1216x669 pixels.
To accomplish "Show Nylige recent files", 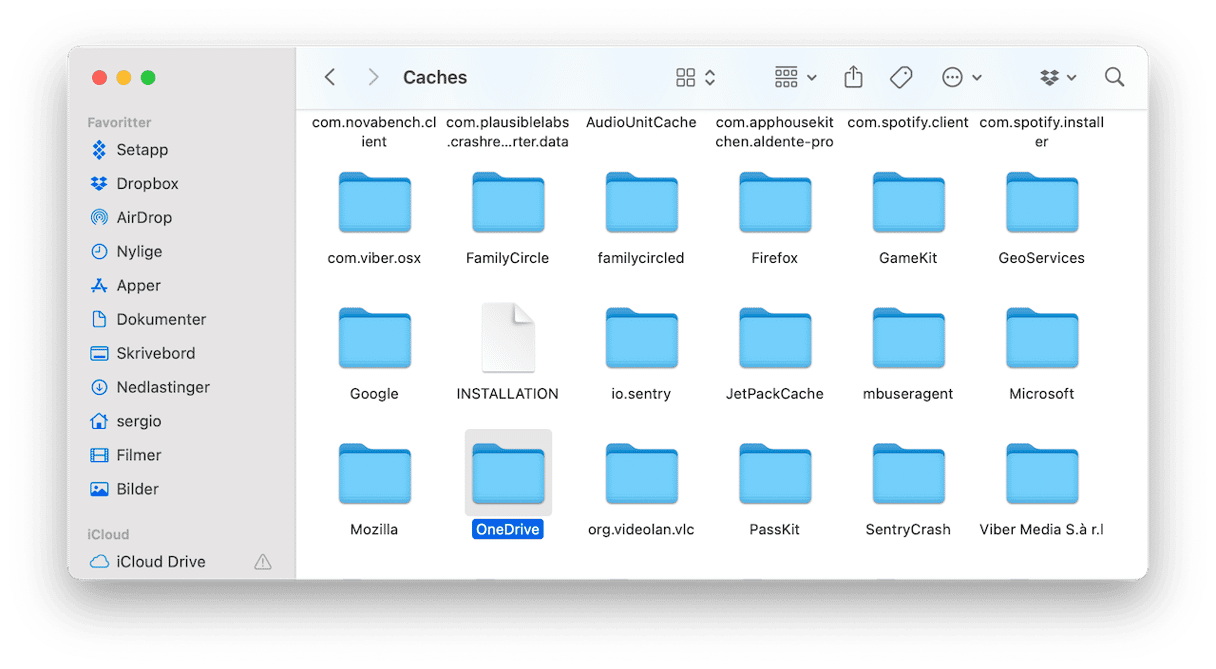I will [127, 252].
